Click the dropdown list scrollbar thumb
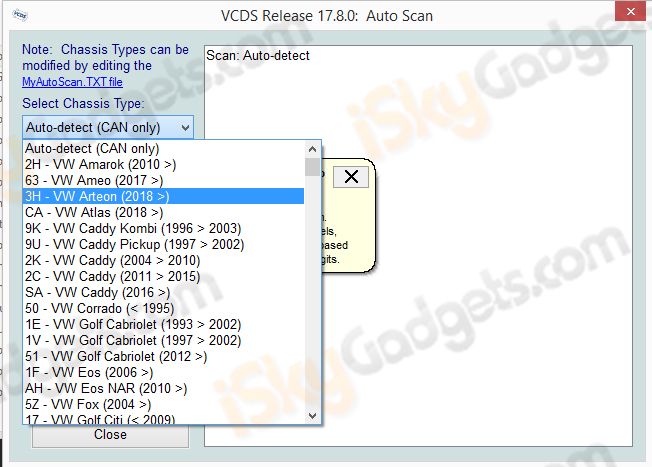This screenshot has height=467, width=652. point(312,167)
